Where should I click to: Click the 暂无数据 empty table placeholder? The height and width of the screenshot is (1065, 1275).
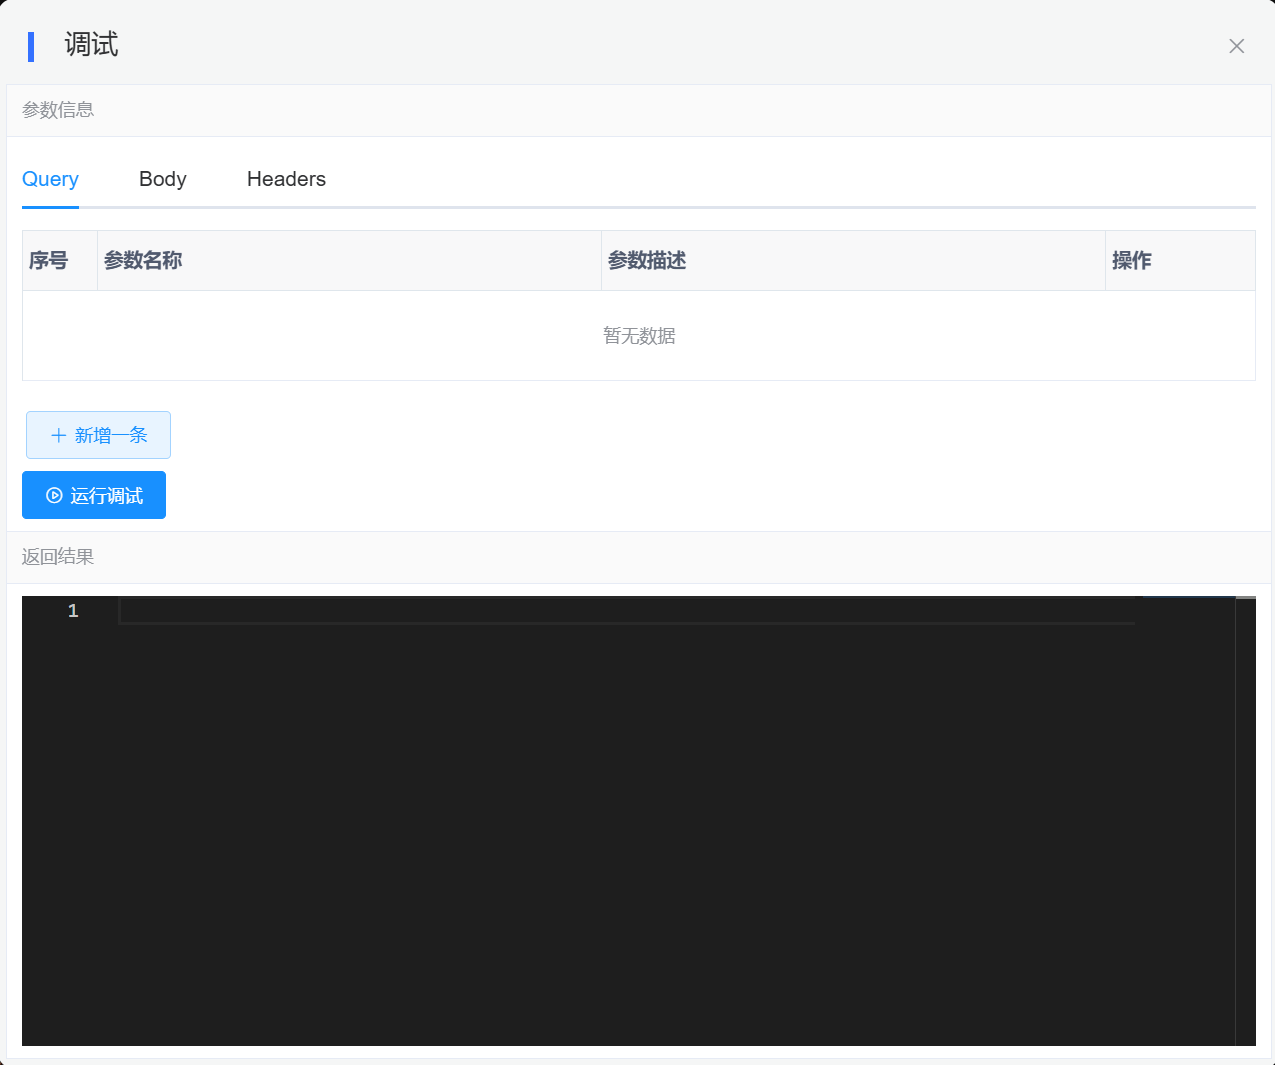[639, 336]
